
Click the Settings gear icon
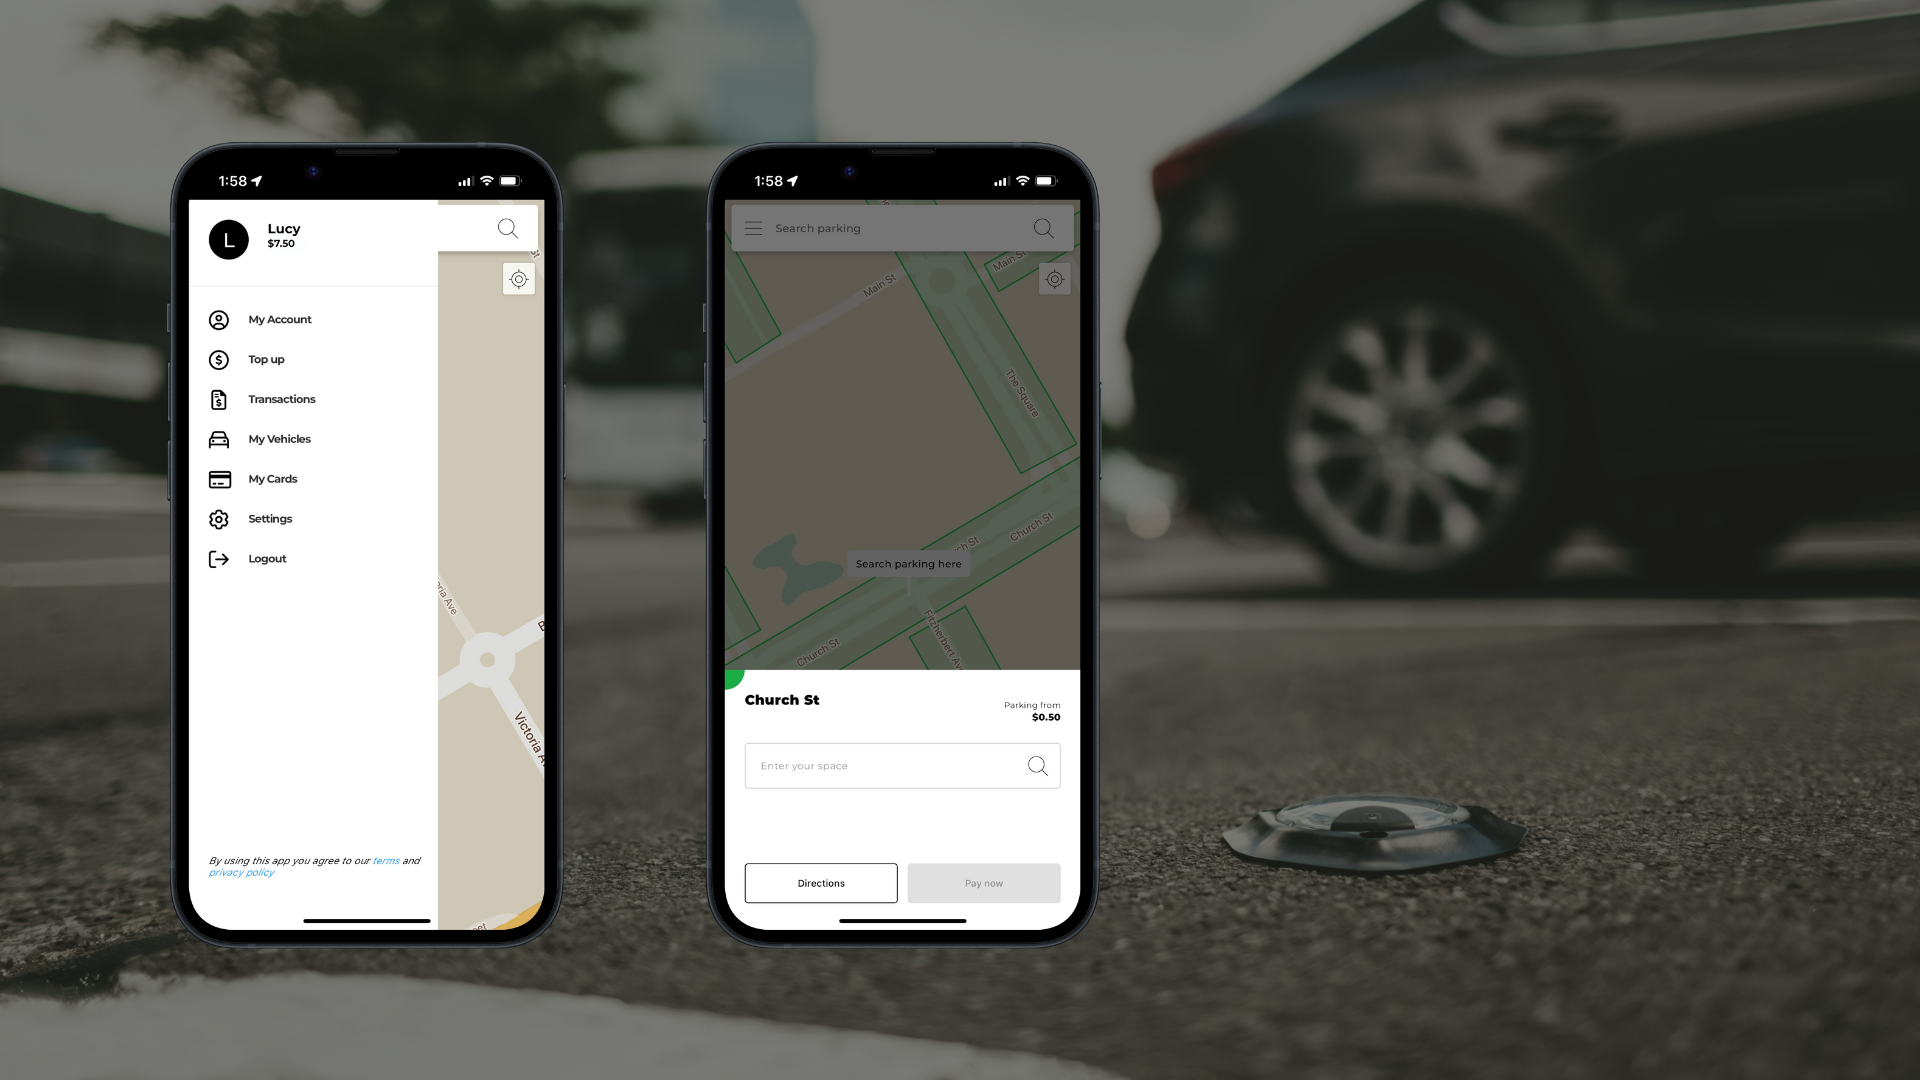point(219,518)
